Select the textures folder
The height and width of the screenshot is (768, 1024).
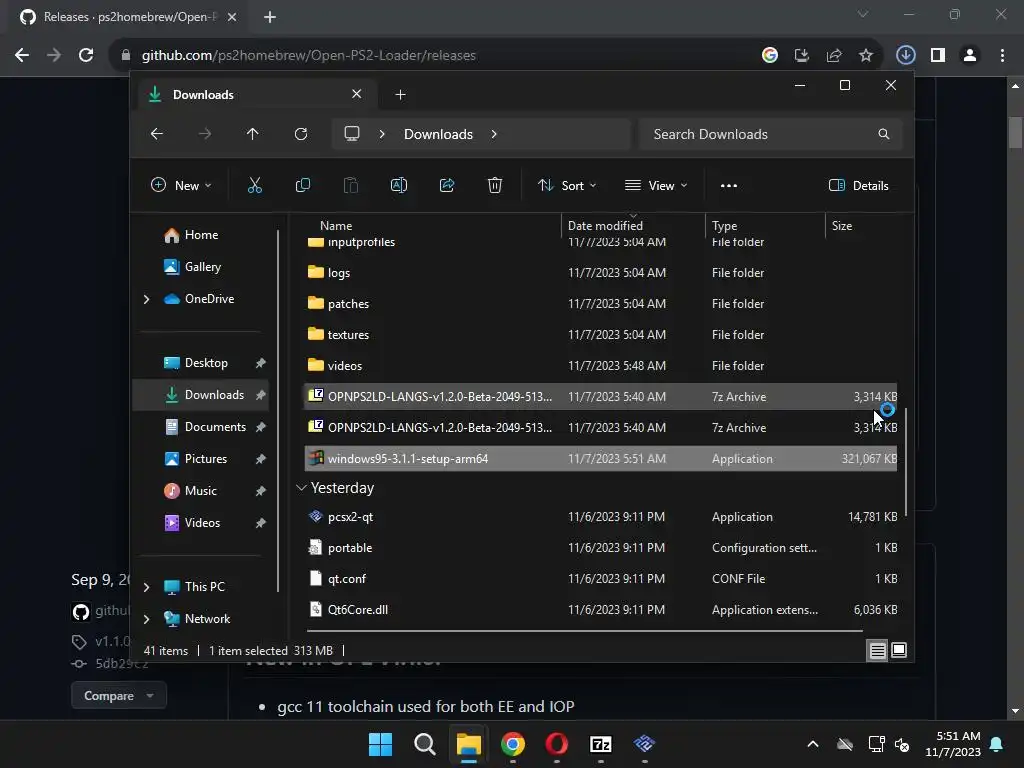[600, 334]
